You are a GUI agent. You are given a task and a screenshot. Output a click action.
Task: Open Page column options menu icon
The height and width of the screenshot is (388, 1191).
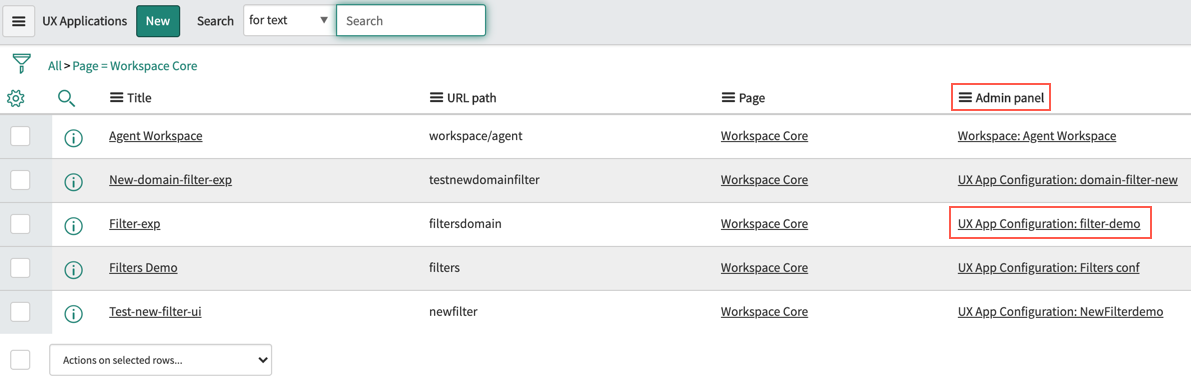coord(727,98)
